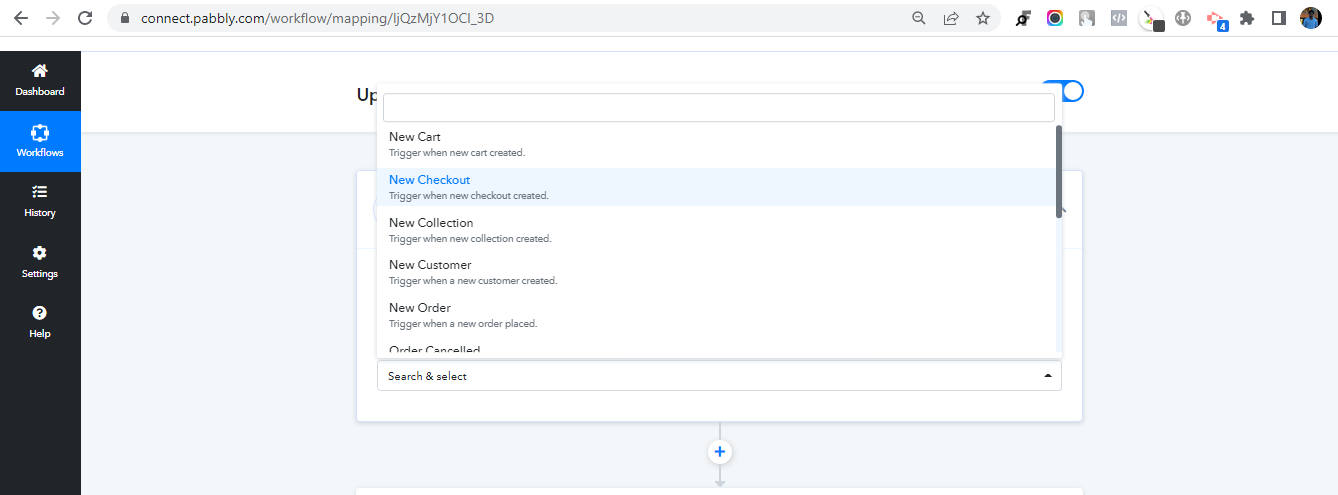Open the Search & select dropdown
The width and height of the screenshot is (1338, 495).
(719, 376)
